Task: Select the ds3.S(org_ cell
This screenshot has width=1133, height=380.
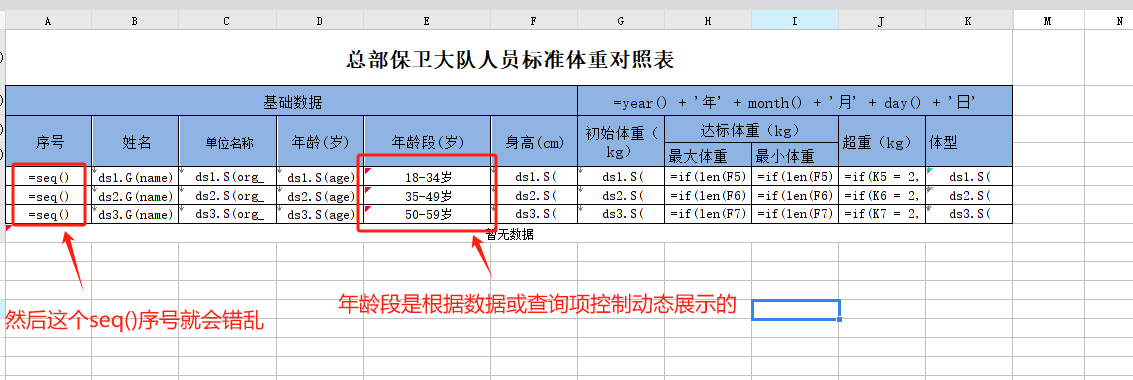Action: tap(228, 214)
